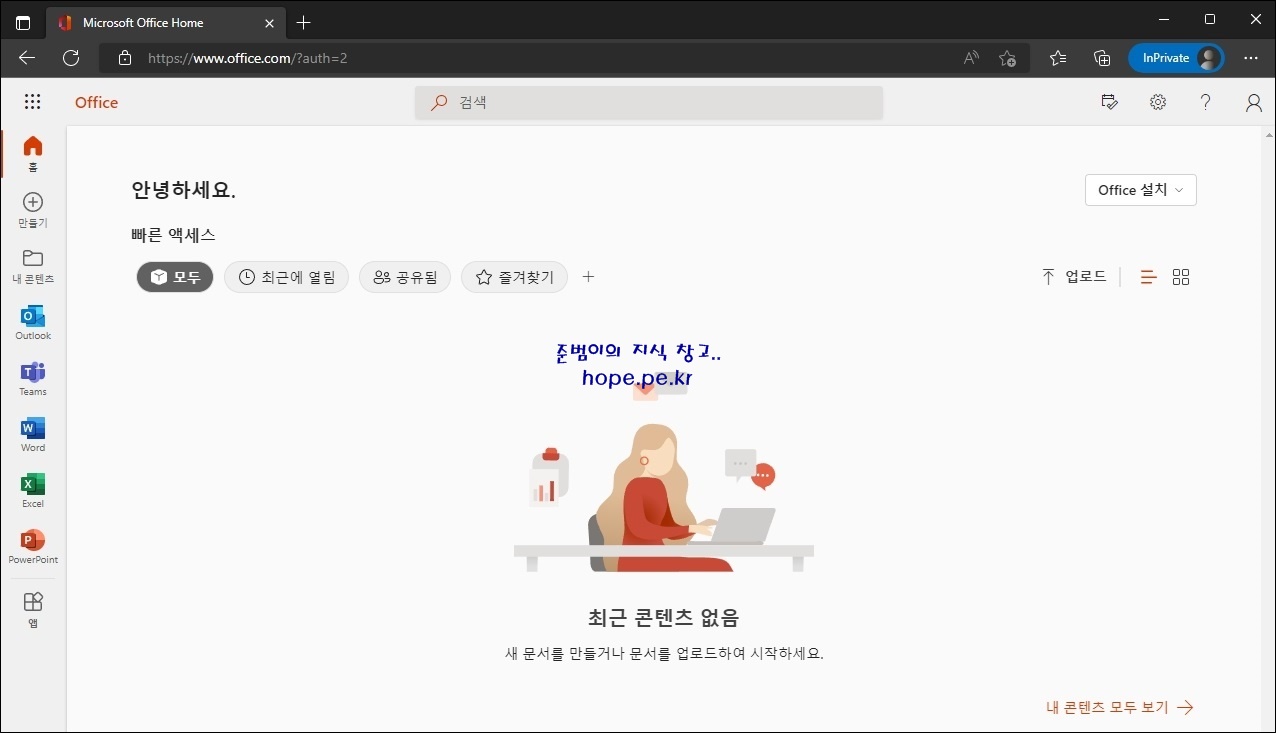Launch Teams from the sidebar

33,378
